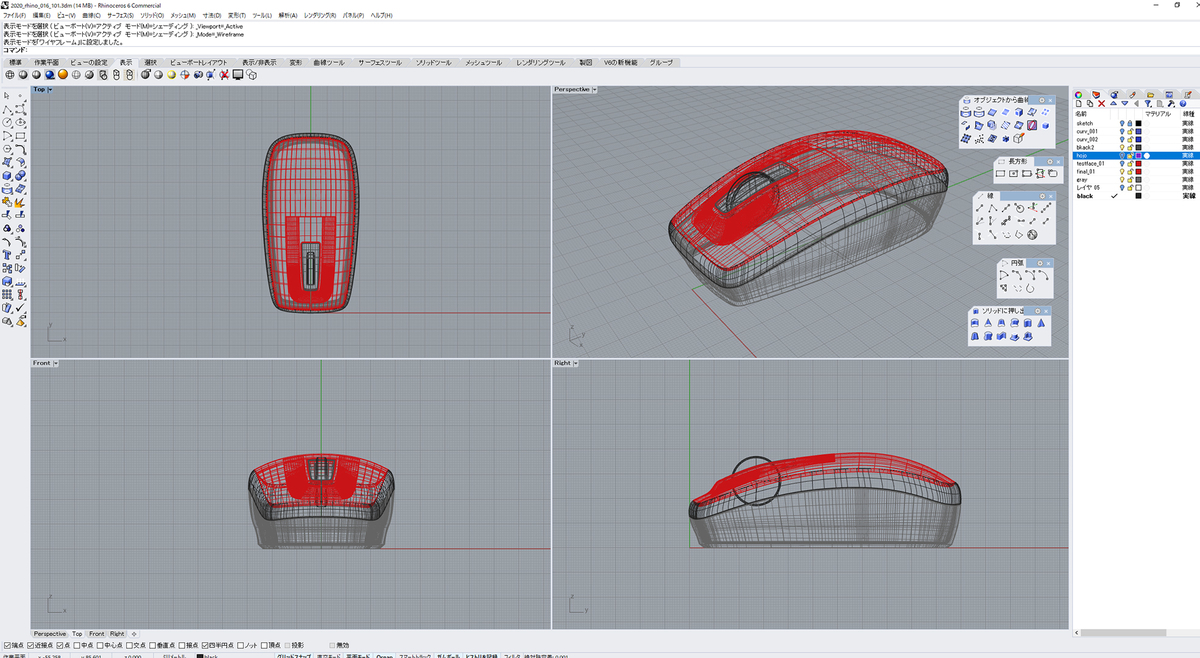Click the orange rendered display mode sphere
The image size is (1200, 658).
(x=62, y=74)
